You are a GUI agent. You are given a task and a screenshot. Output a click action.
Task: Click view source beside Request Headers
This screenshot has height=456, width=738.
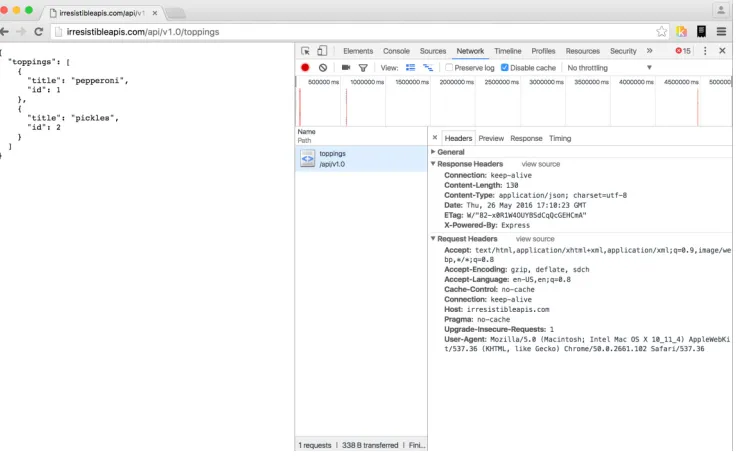tap(535, 239)
